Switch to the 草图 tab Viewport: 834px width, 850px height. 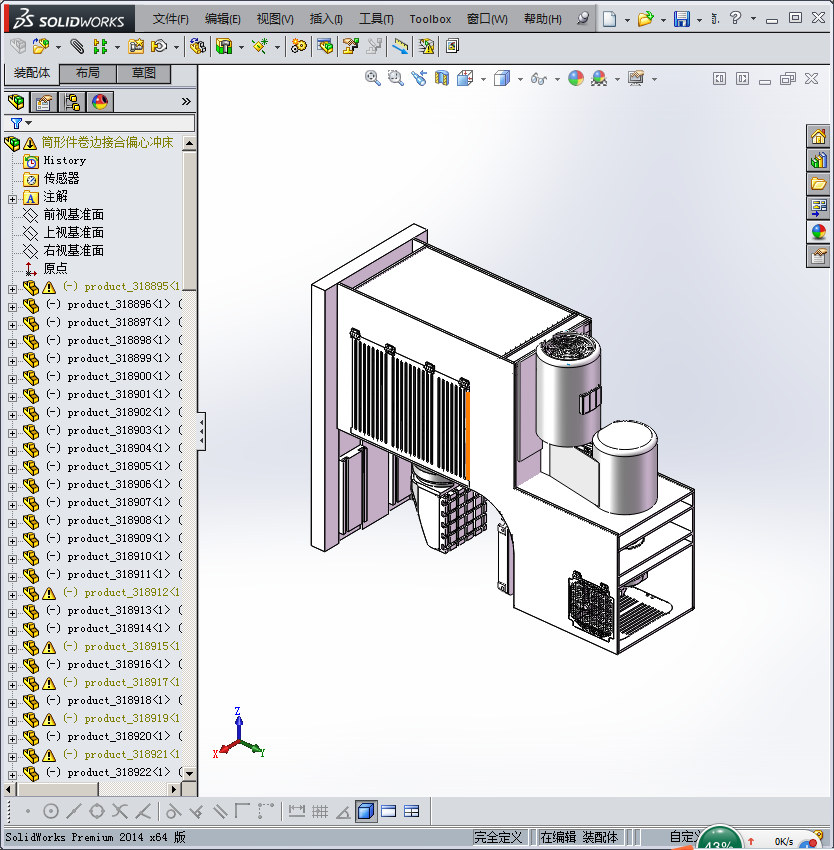pos(144,73)
